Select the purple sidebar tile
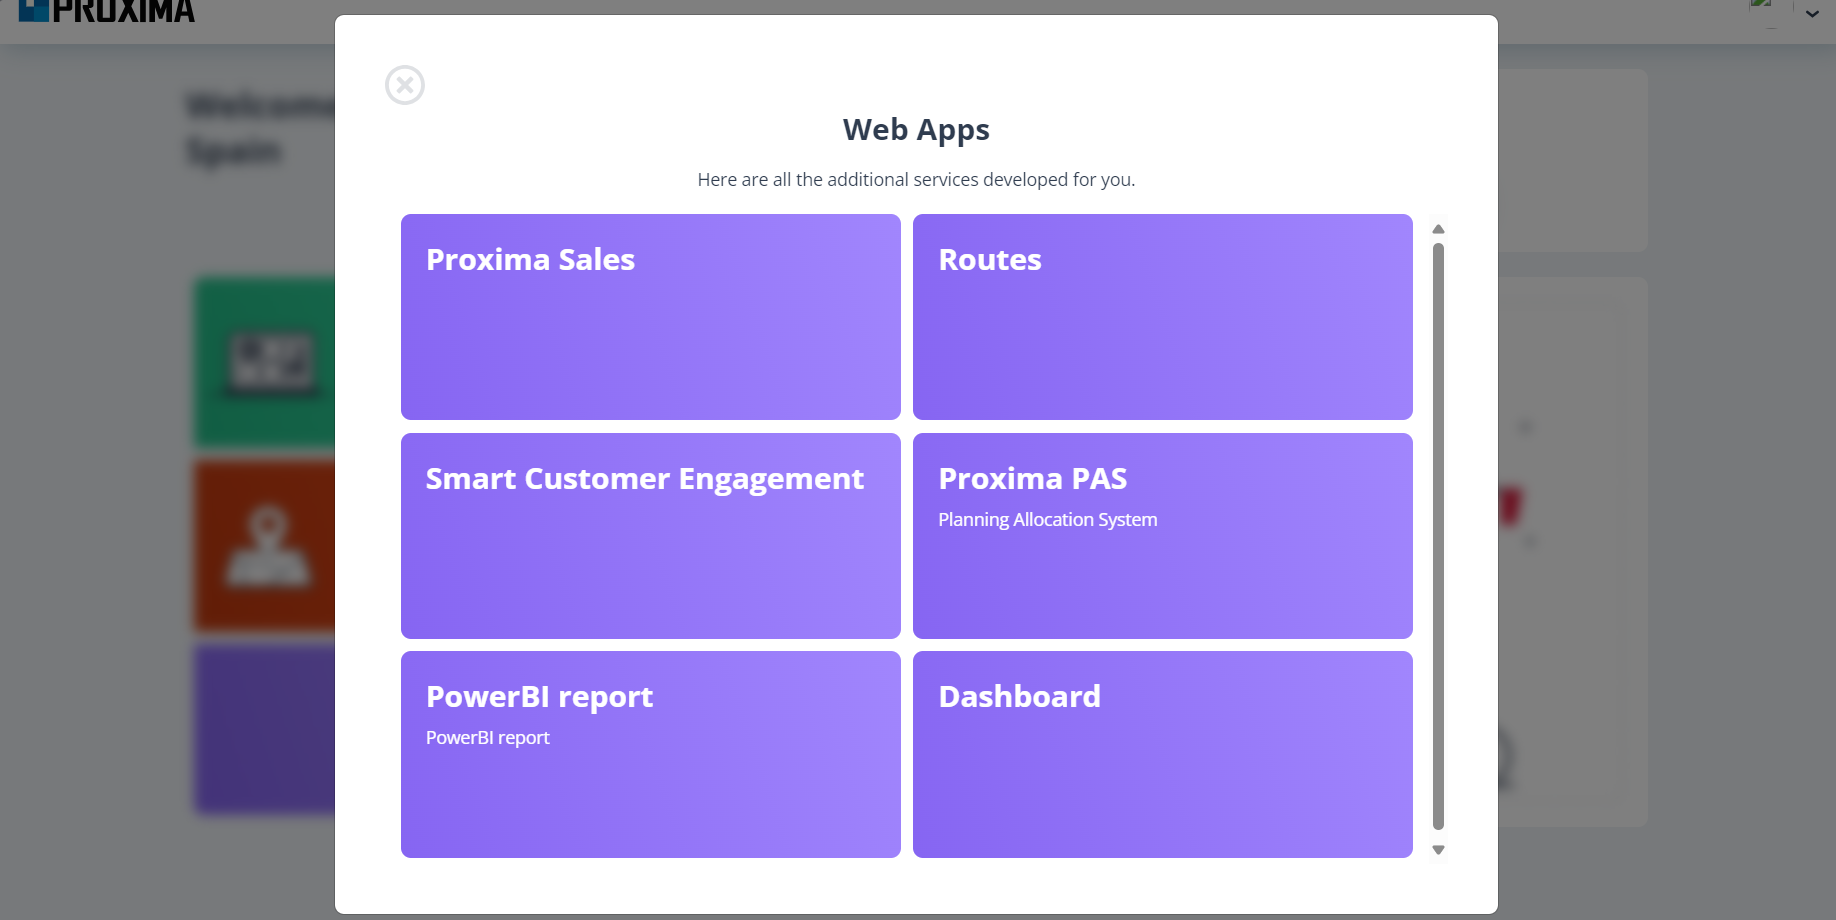 [x=266, y=729]
